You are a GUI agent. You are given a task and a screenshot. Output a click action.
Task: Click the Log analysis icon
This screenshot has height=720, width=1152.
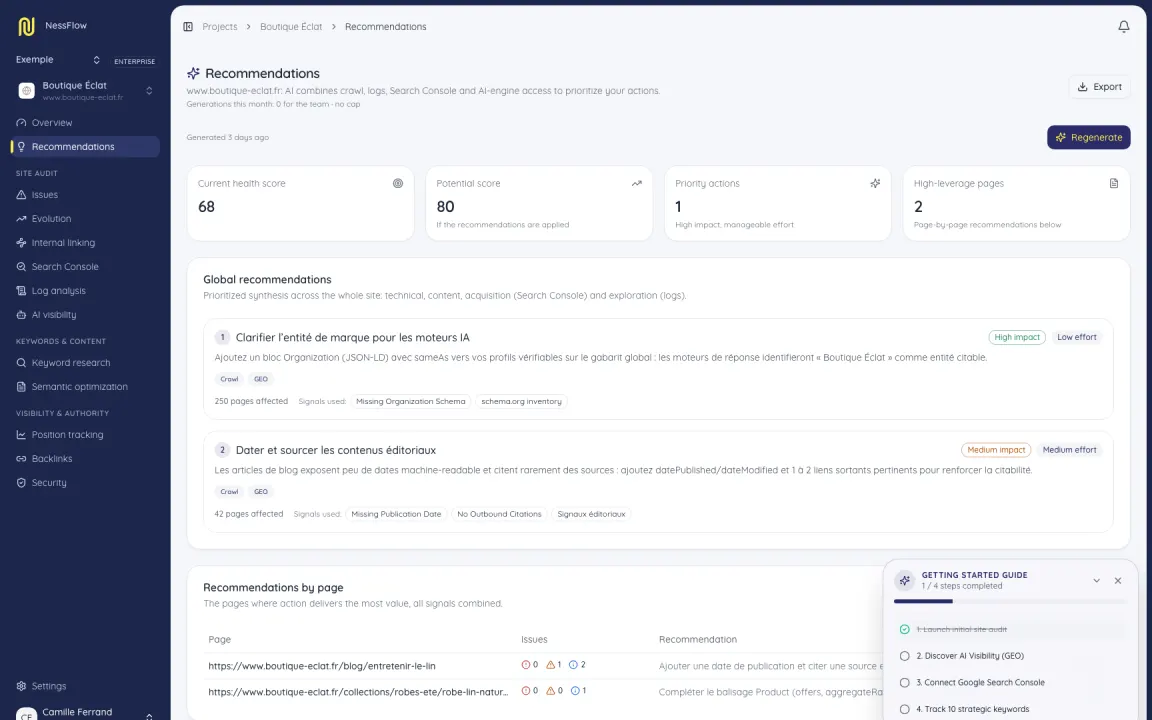(x=21, y=291)
